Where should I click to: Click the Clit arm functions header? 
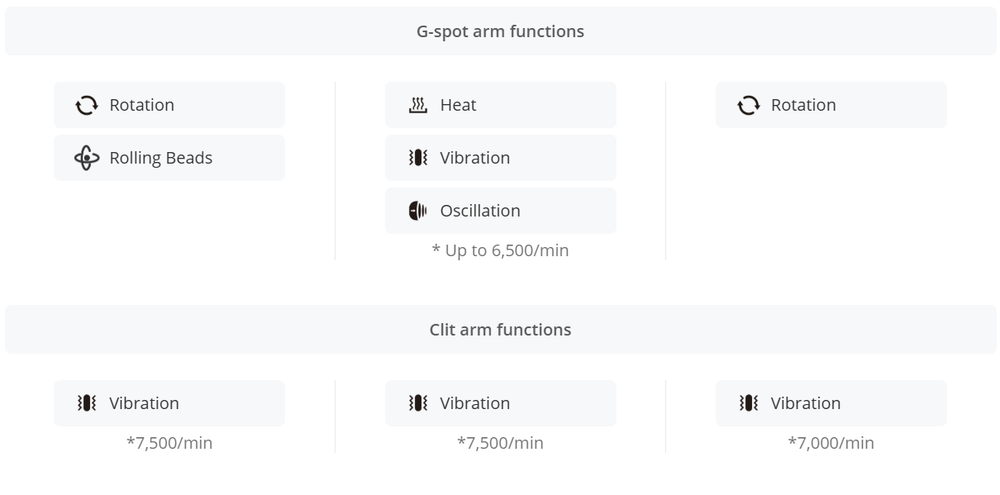[500, 329]
